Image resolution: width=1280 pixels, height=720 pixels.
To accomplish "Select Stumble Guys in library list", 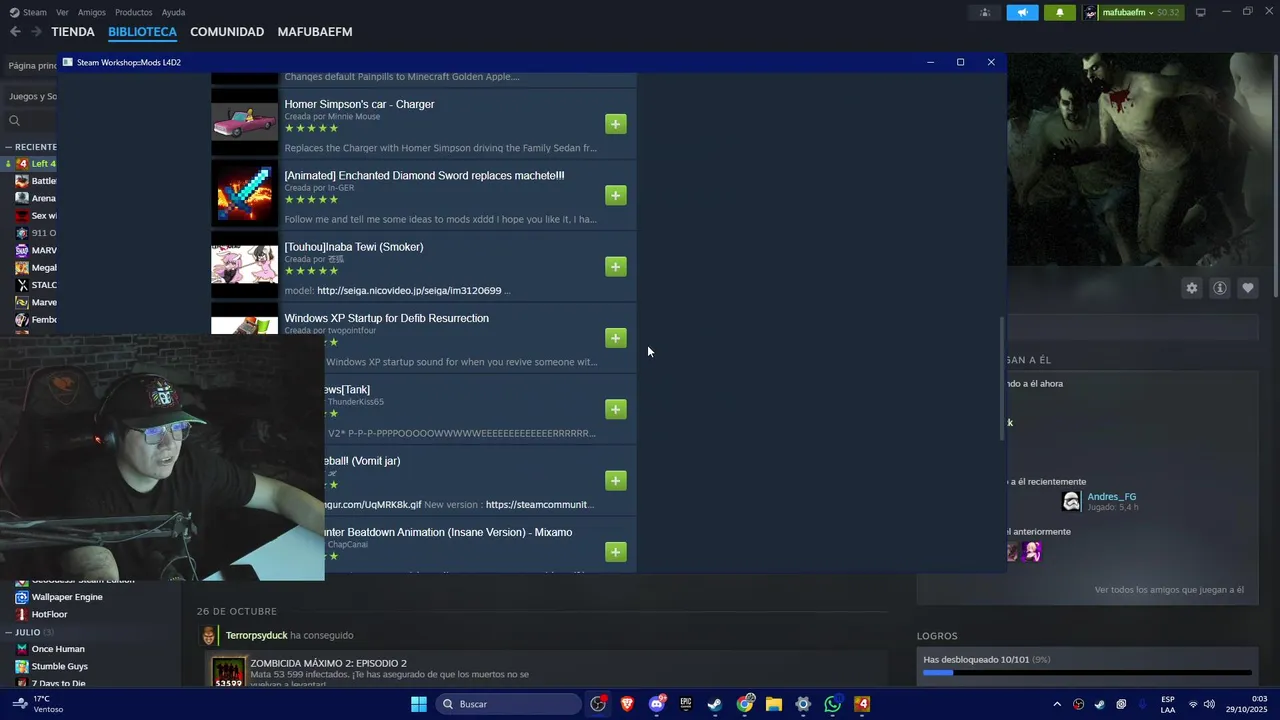I will tap(59, 666).
